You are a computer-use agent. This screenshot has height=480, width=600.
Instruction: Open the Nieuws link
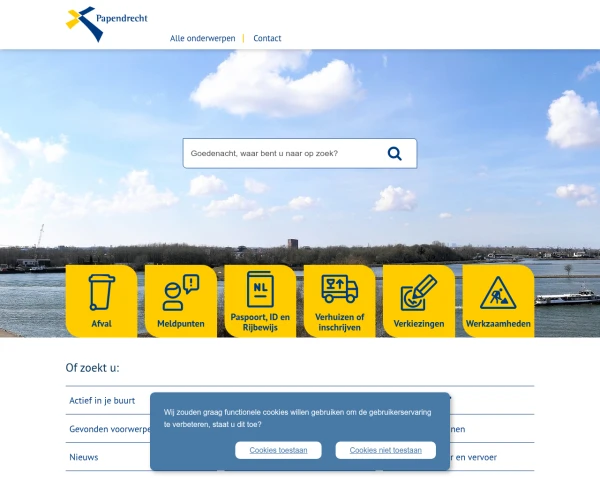(84, 457)
